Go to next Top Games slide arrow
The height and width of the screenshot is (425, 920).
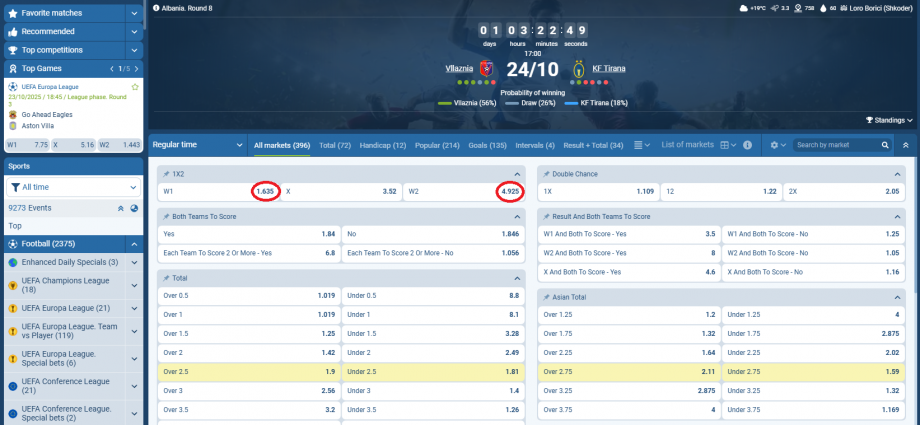(134, 68)
